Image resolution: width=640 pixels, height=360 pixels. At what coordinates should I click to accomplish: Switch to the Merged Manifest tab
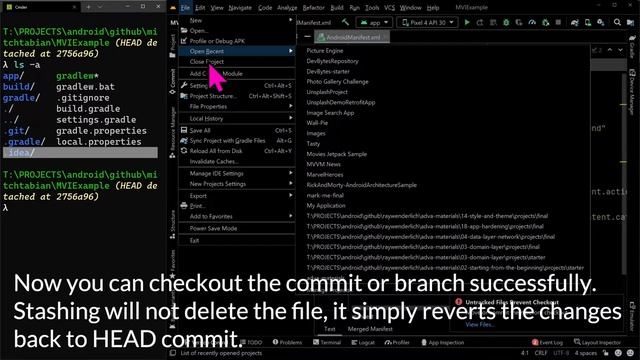click(x=370, y=329)
